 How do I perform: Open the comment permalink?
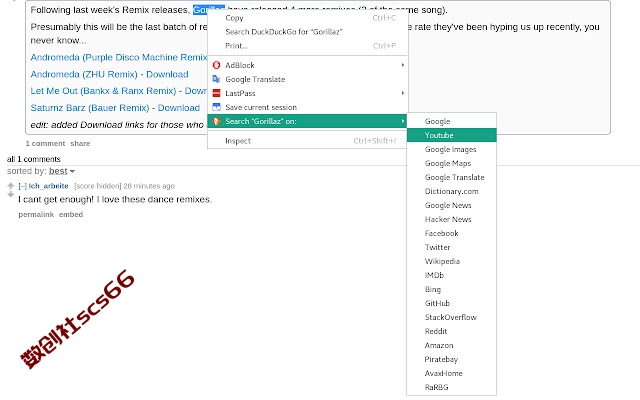[x=36, y=215]
